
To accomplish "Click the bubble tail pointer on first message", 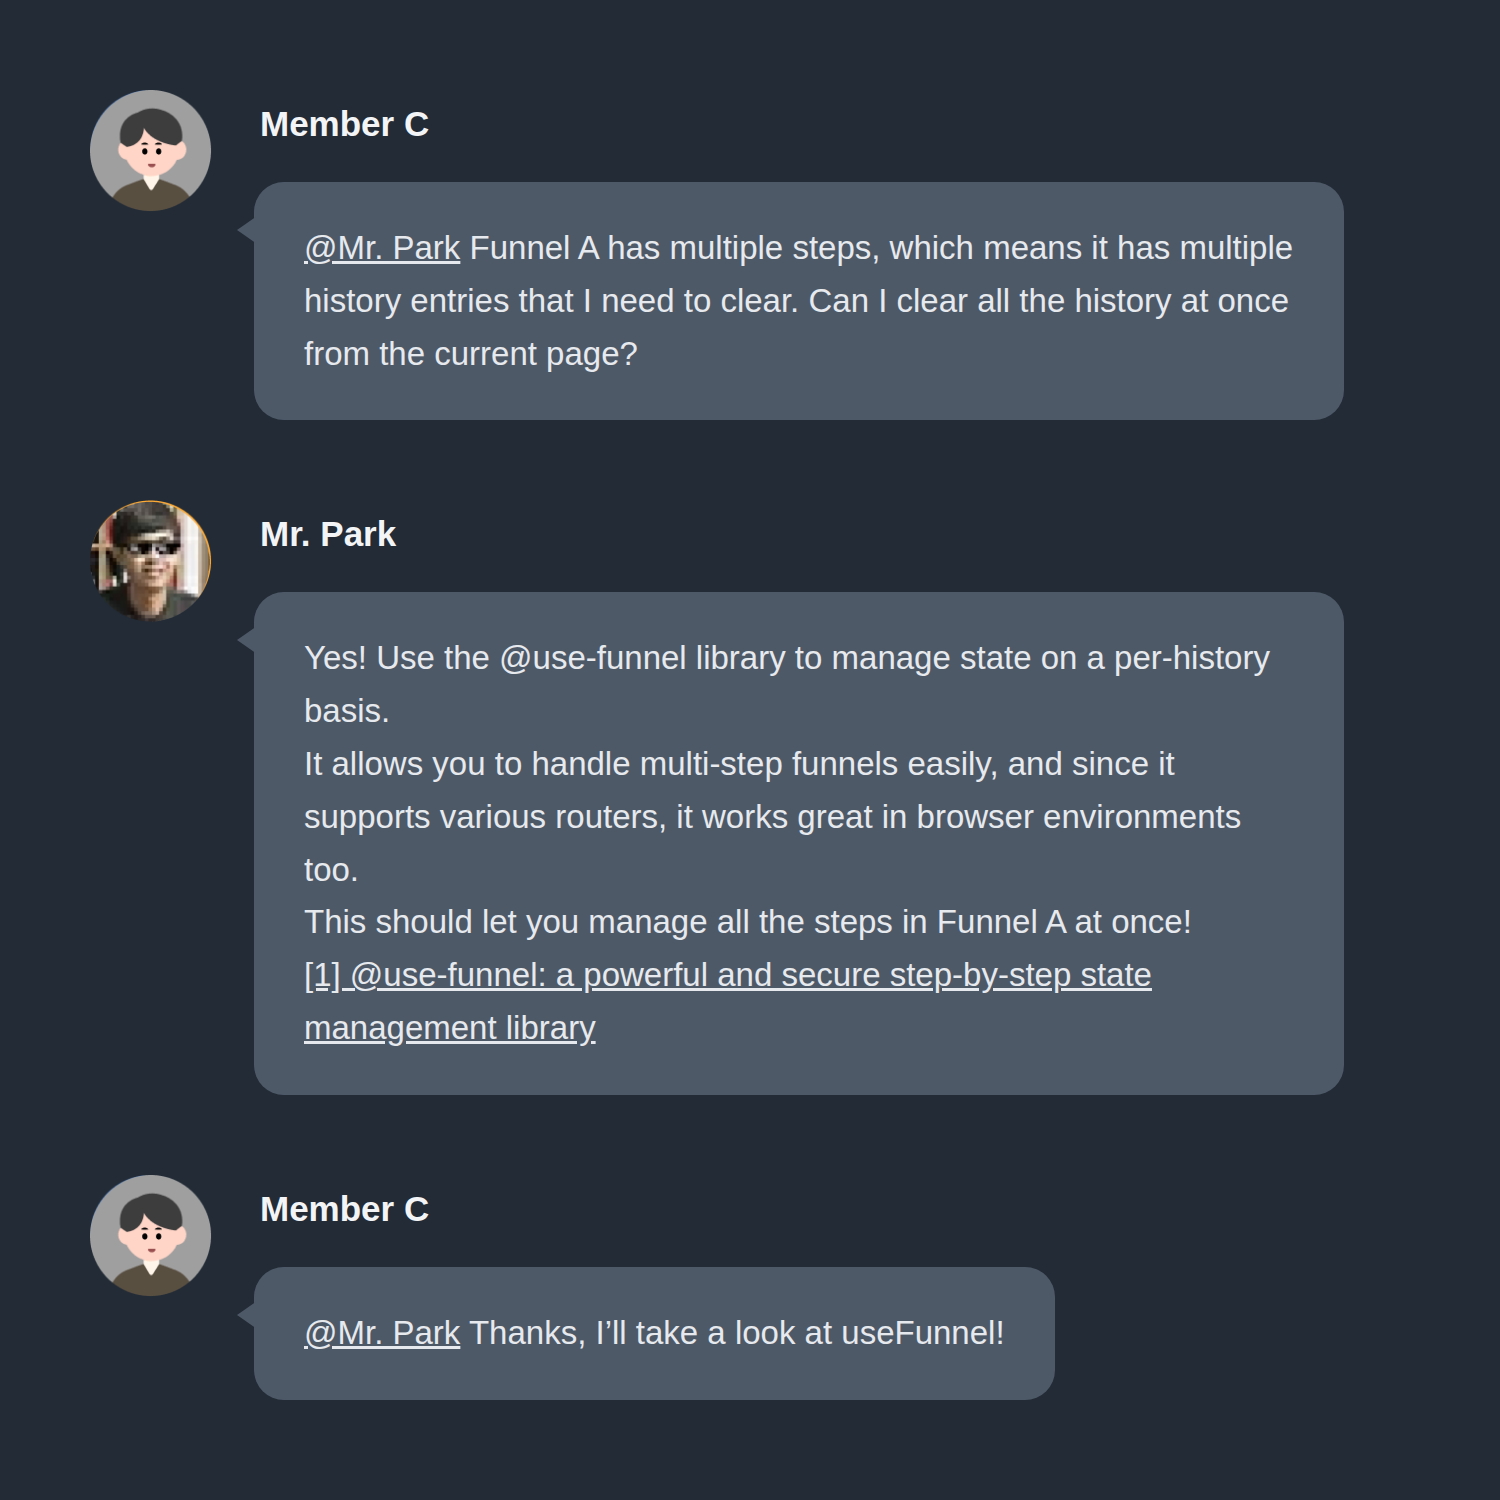I will point(246,231).
